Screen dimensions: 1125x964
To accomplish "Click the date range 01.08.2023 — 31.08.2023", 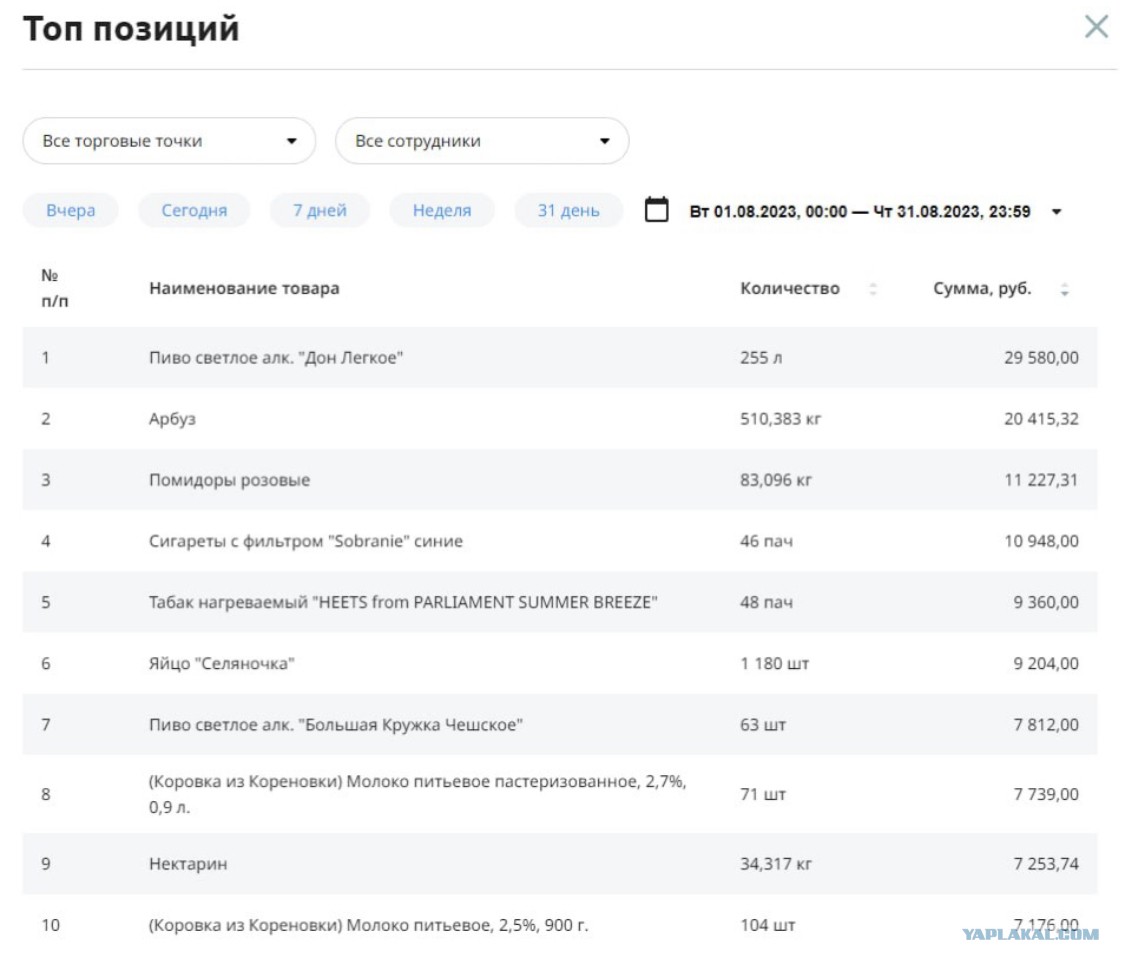I will click(x=860, y=212).
